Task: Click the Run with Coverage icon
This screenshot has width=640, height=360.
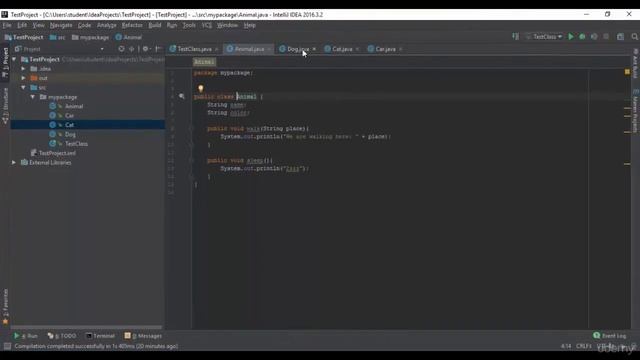Action: point(594,37)
